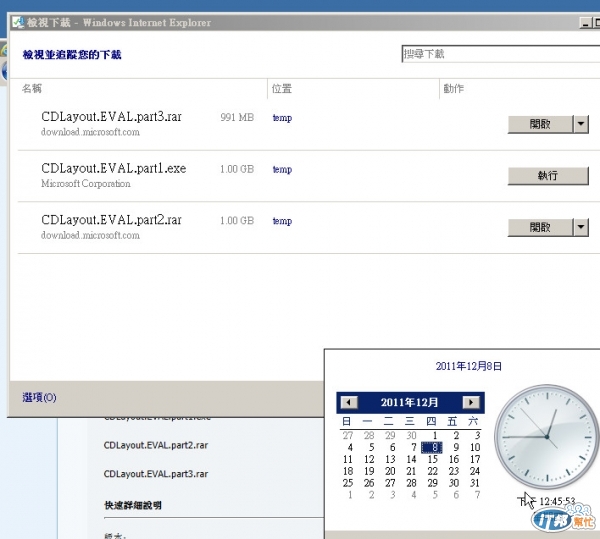Image resolution: width=600 pixels, height=539 pixels.
Task: Click the 名稱 column header
Action: tap(32, 88)
